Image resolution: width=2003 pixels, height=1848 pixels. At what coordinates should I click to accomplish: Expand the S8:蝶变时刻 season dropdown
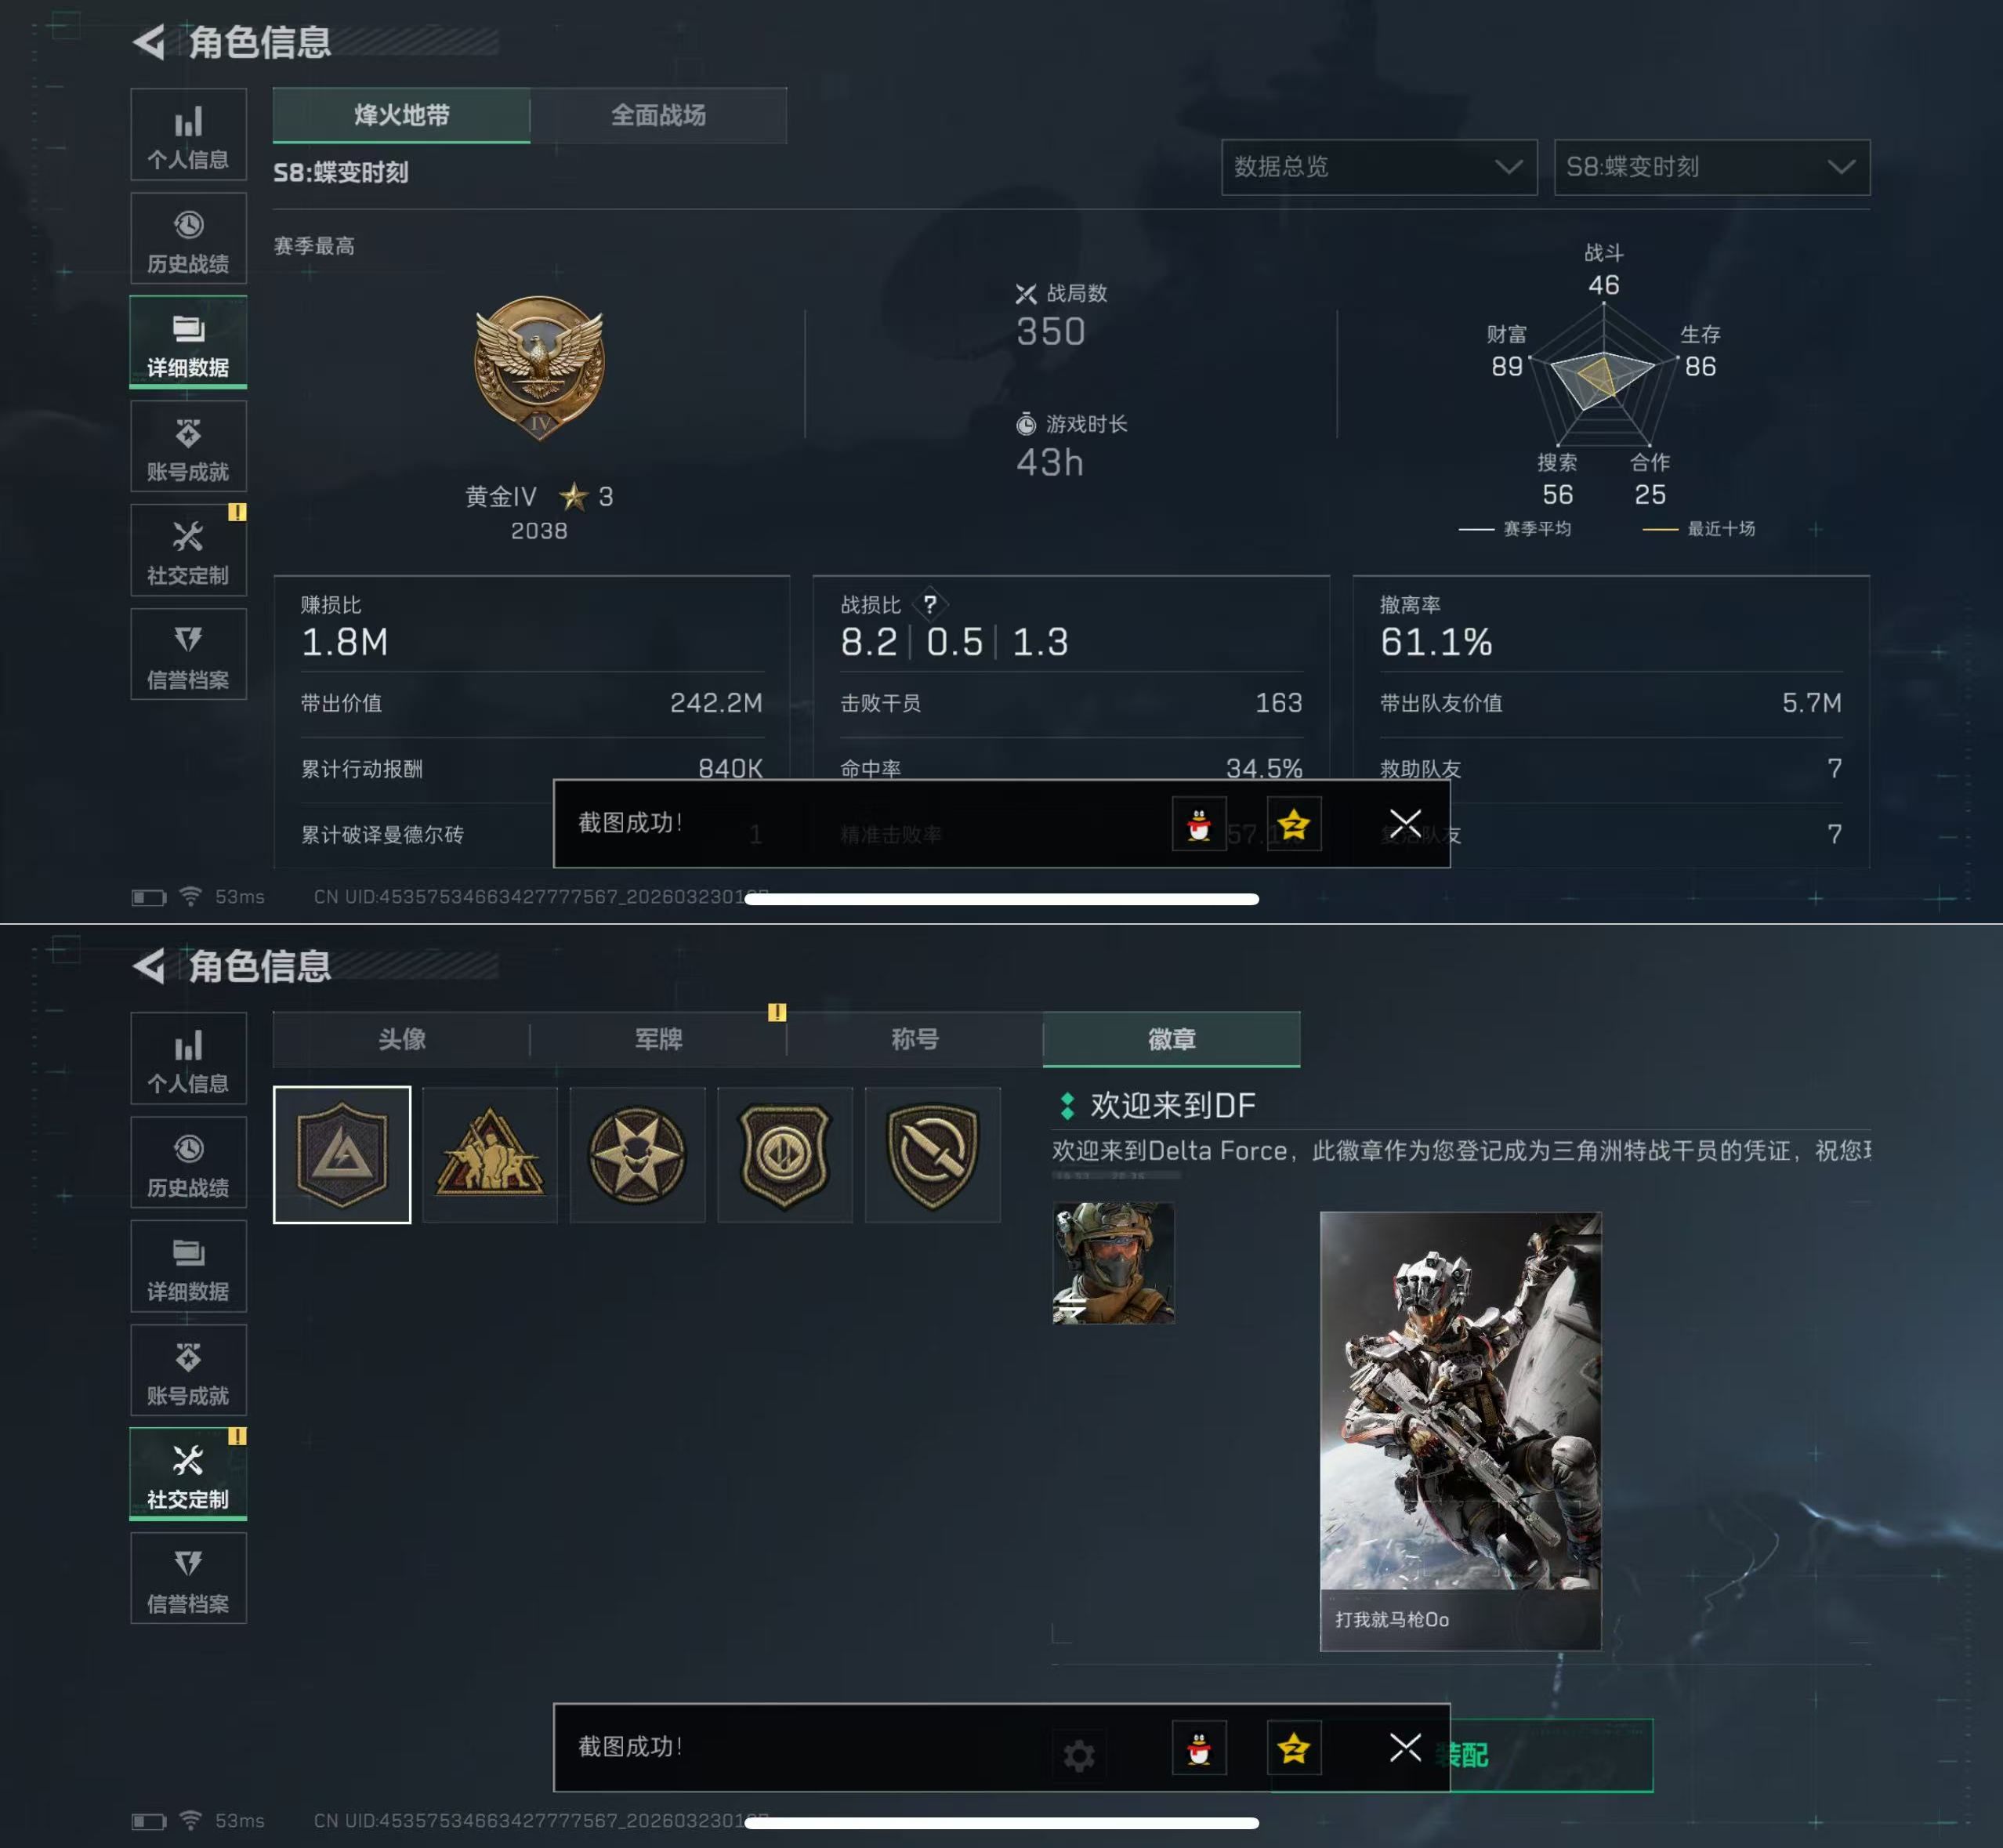pyautogui.click(x=1712, y=167)
